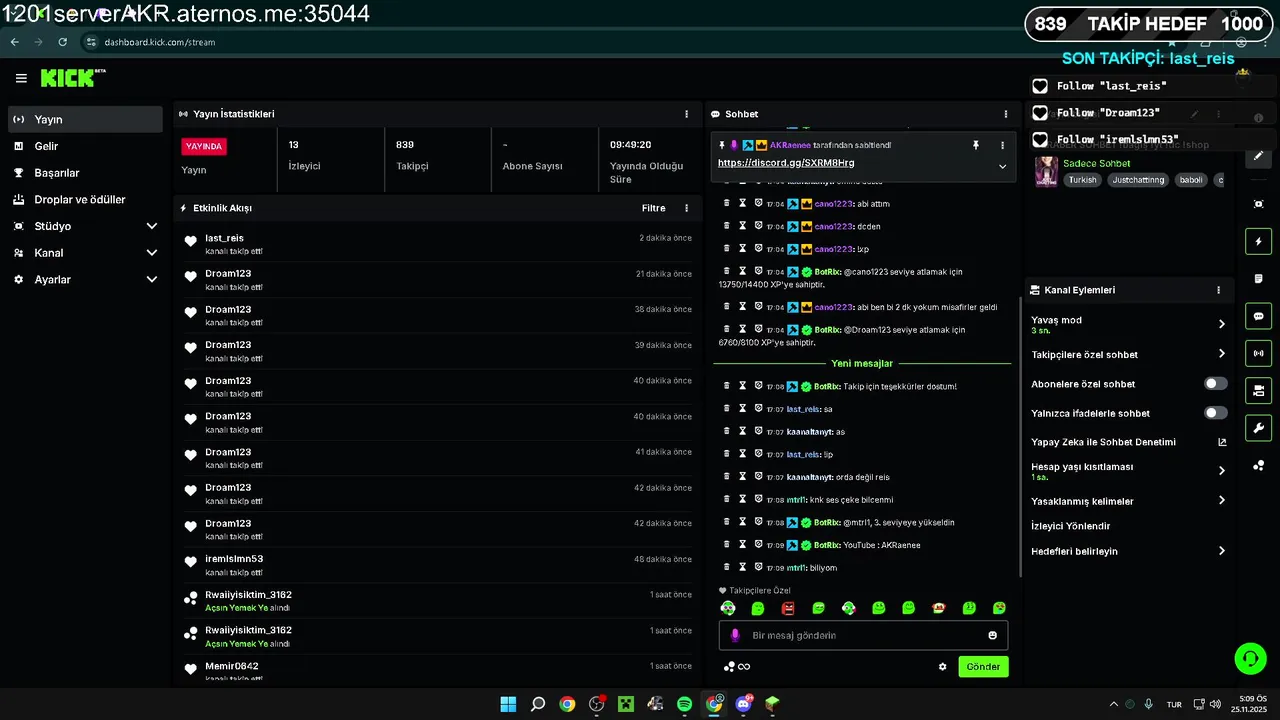This screenshot has width=1280, height=720.
Task: Expand the pinned message chevron
Action: (x=1002, y=166)
